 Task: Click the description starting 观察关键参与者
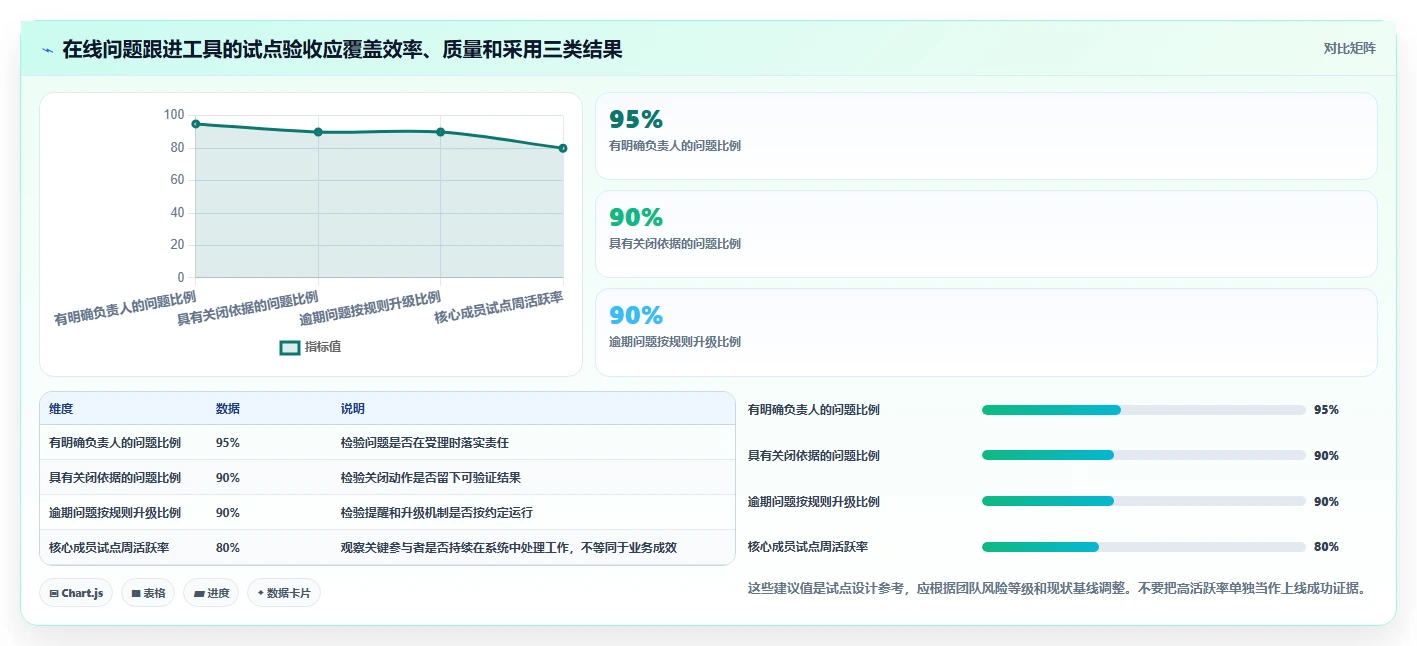509,548
